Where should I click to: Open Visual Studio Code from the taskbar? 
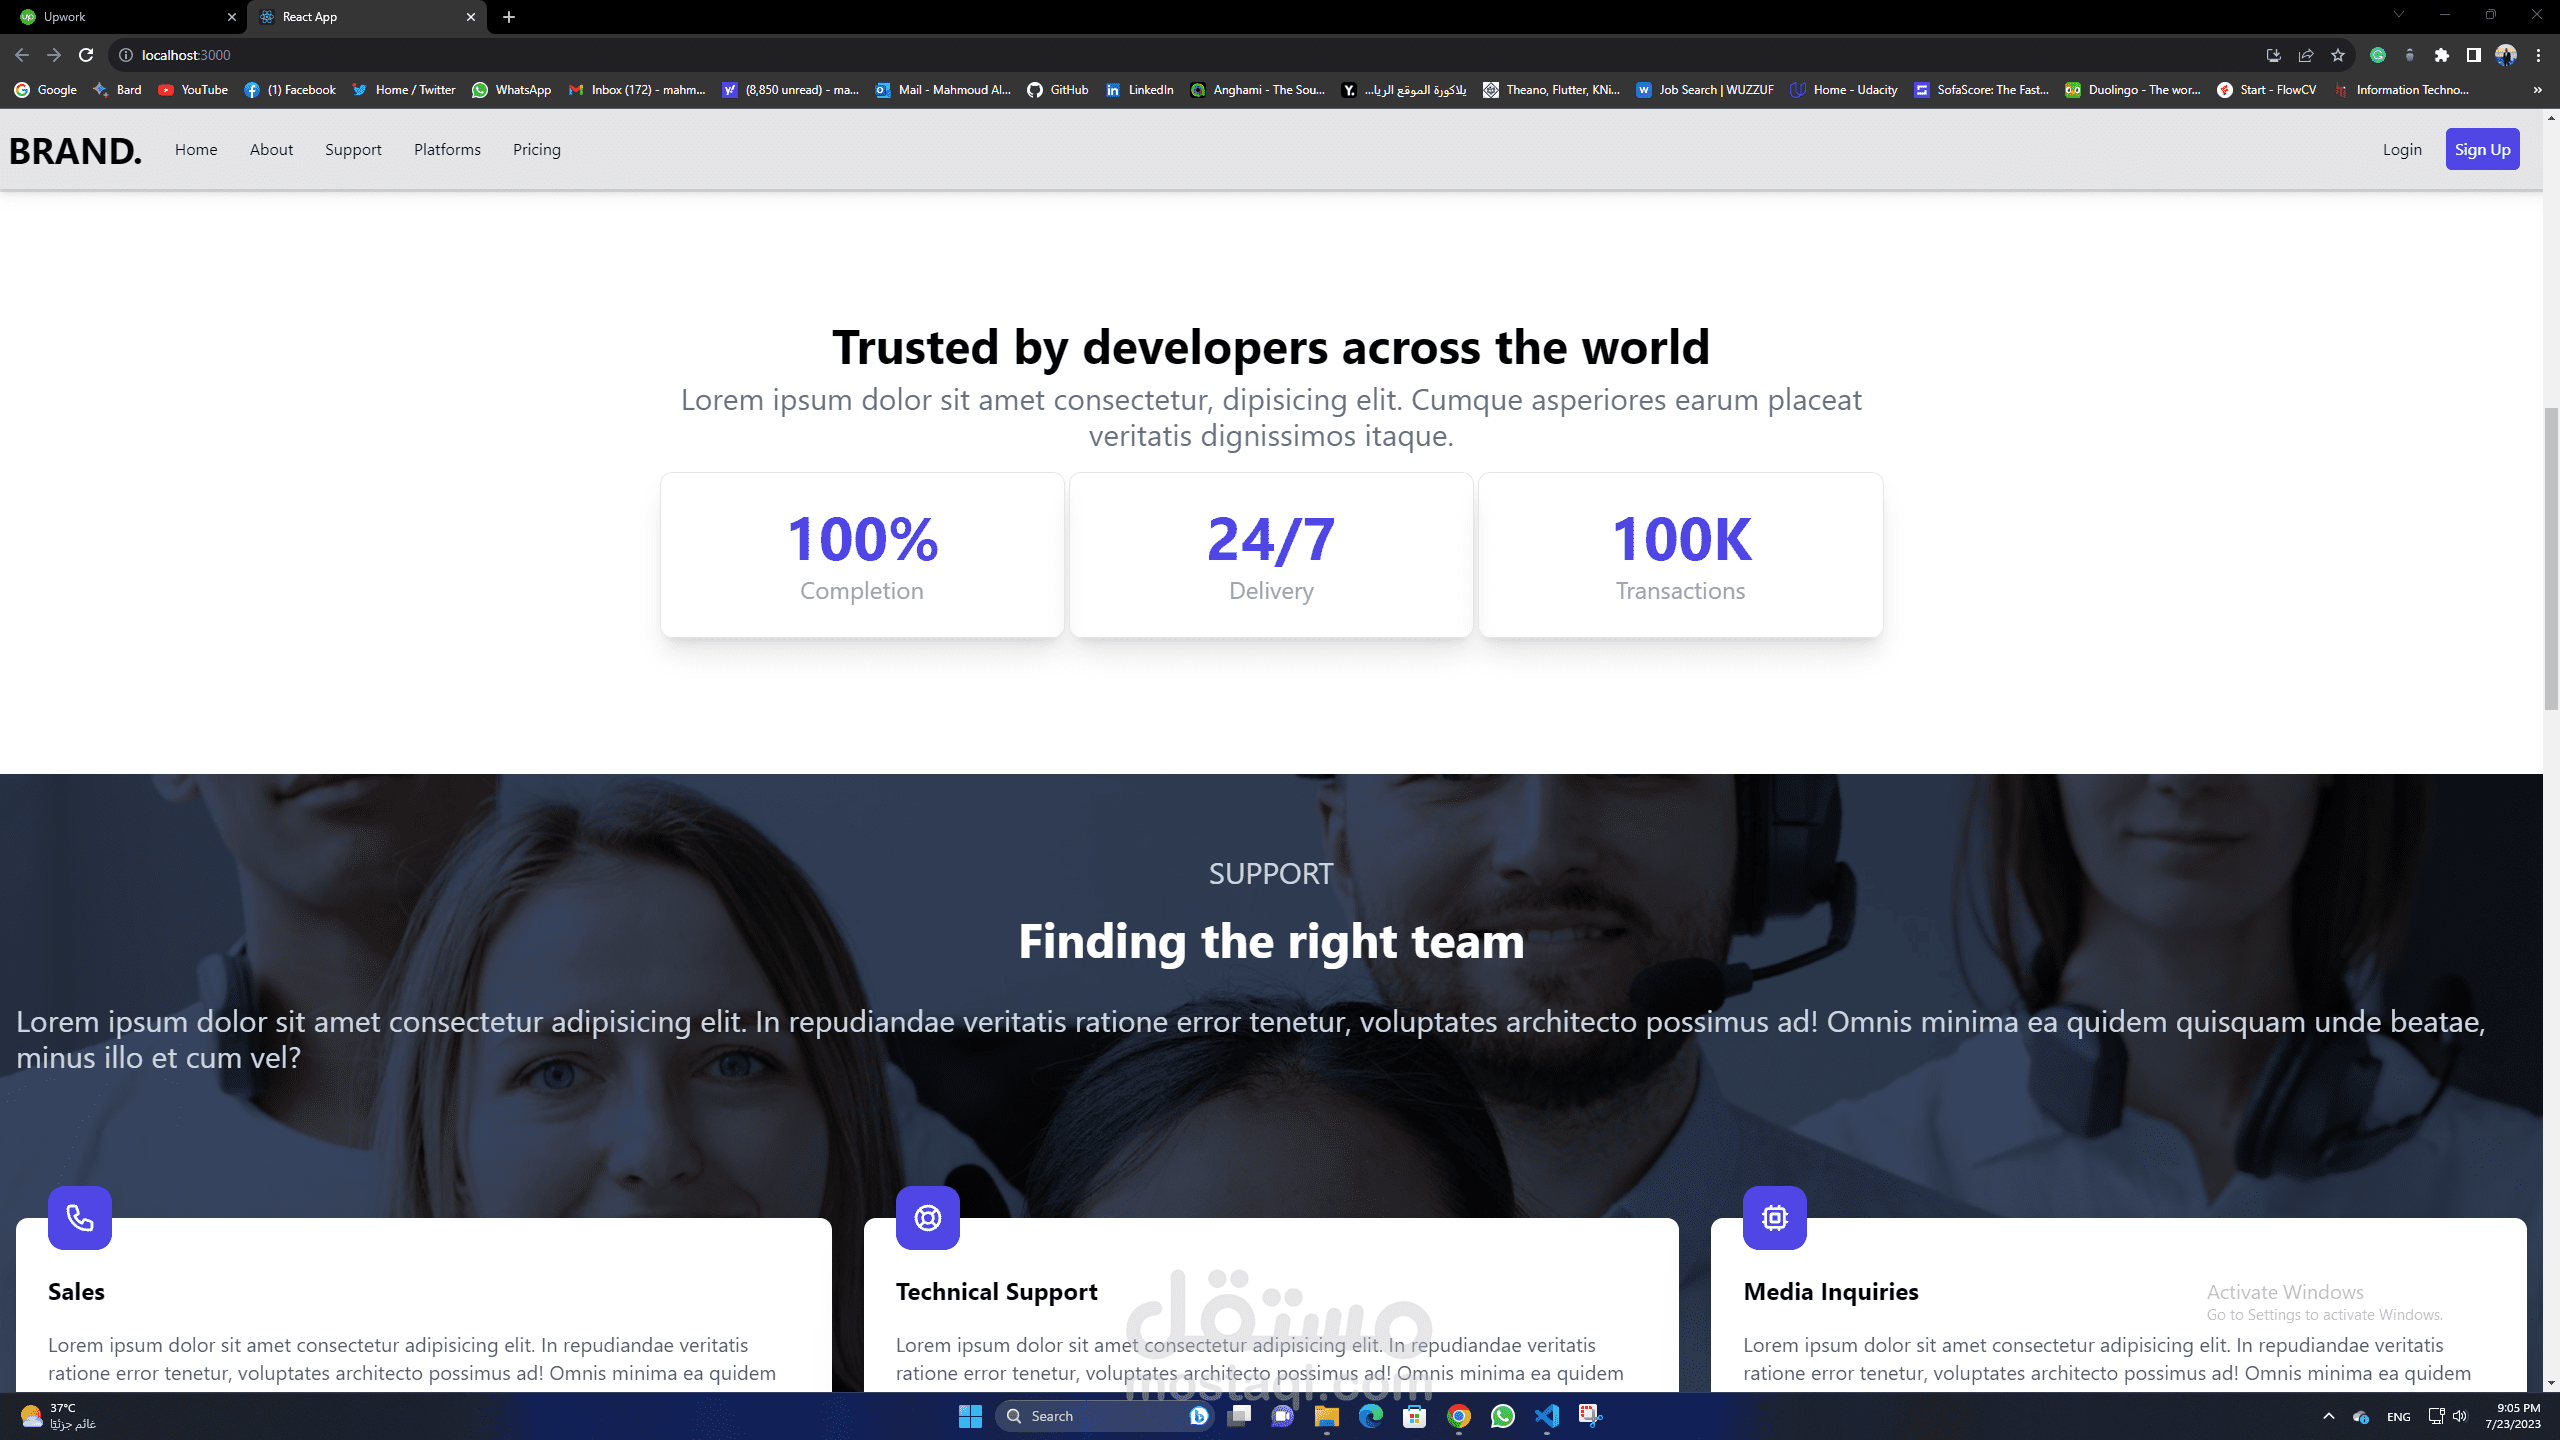(x=1546, y=1416)
